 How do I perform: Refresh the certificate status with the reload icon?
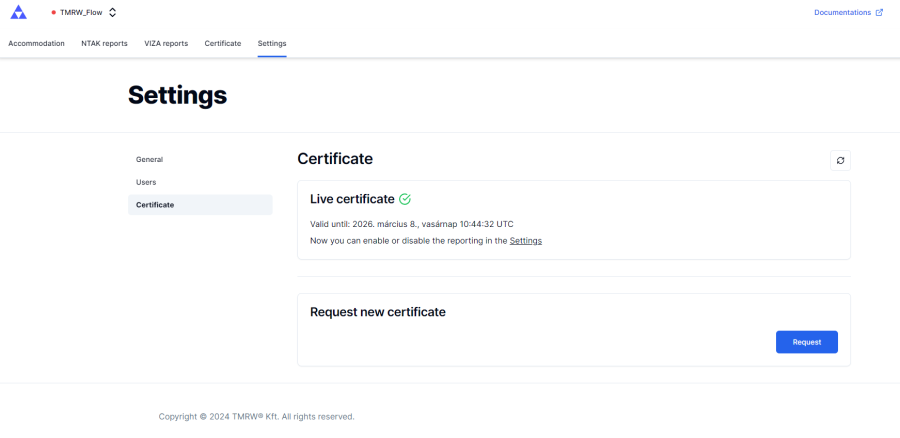840,160
